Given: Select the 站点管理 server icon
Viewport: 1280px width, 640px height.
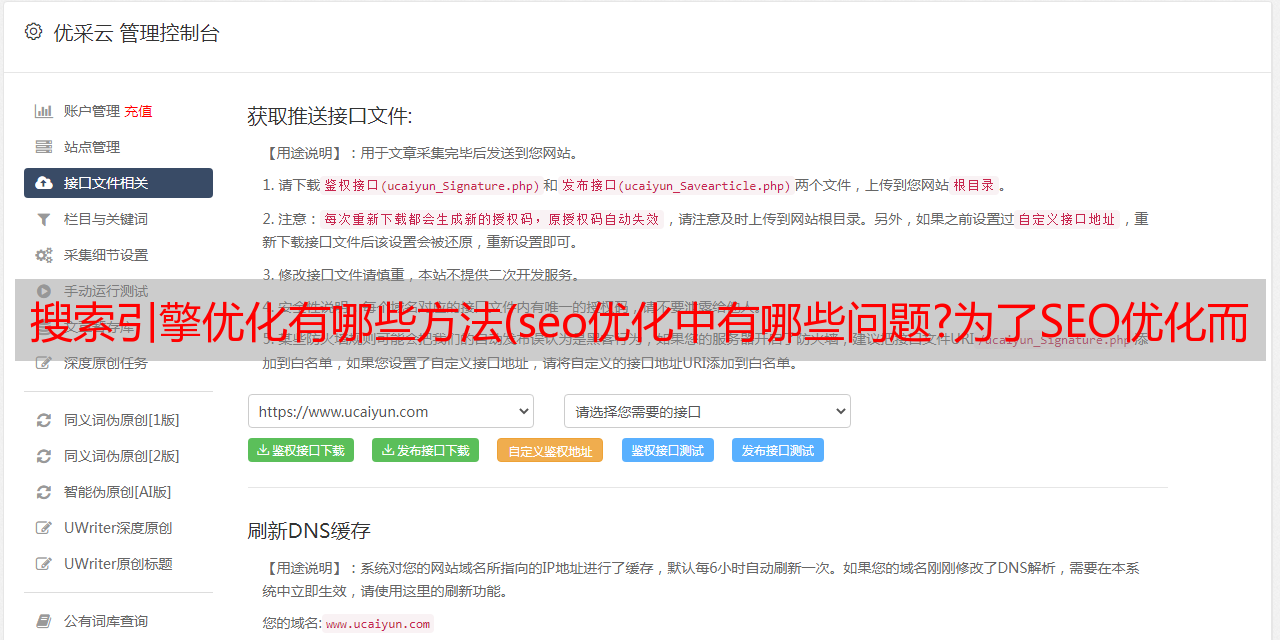Looking at the screenshot, I should click(x=44, y=147).
